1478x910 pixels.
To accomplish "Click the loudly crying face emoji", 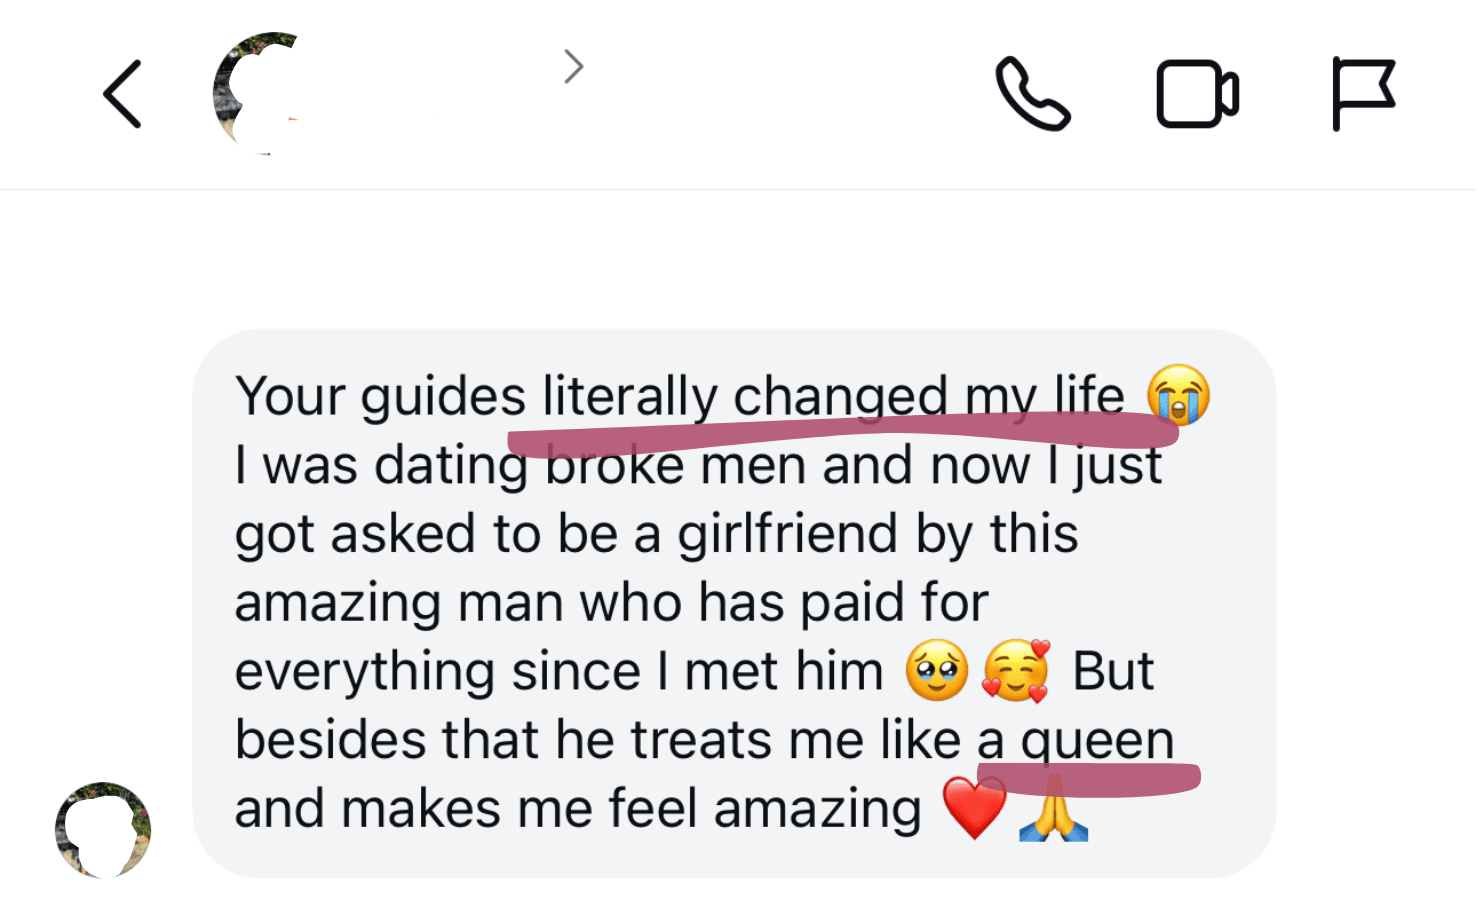I will point(1178,395).
